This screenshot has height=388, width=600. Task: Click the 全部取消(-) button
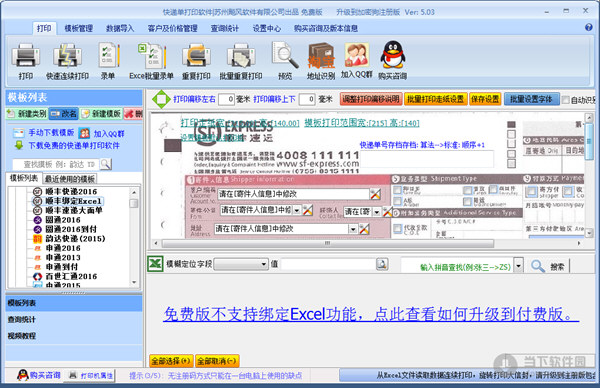pyautogui.click(x=217, y=361)
